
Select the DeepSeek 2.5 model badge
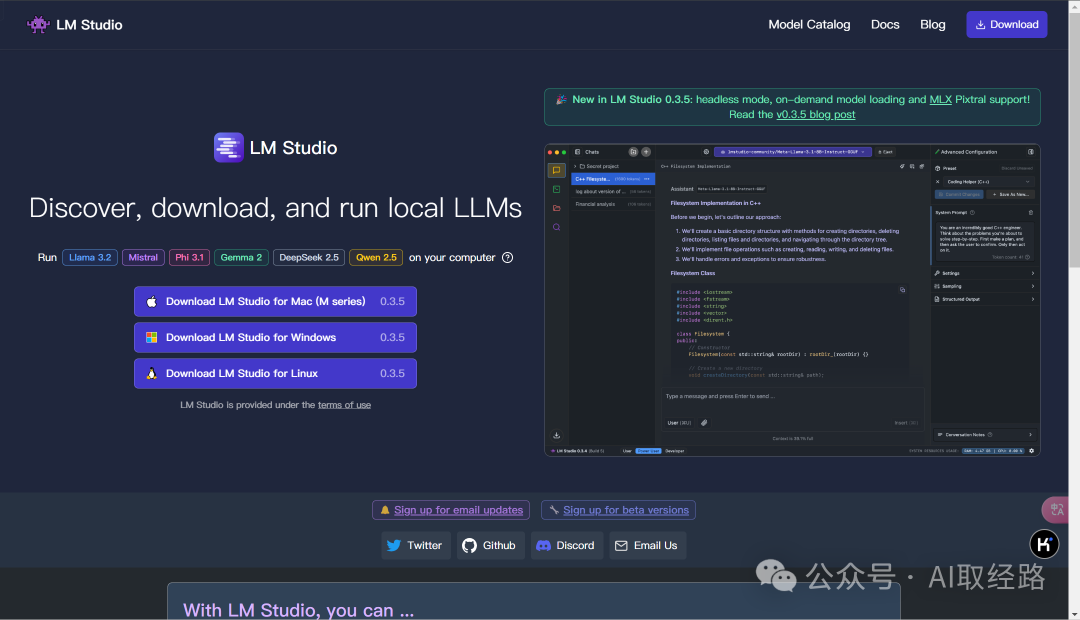click(309, 258)
